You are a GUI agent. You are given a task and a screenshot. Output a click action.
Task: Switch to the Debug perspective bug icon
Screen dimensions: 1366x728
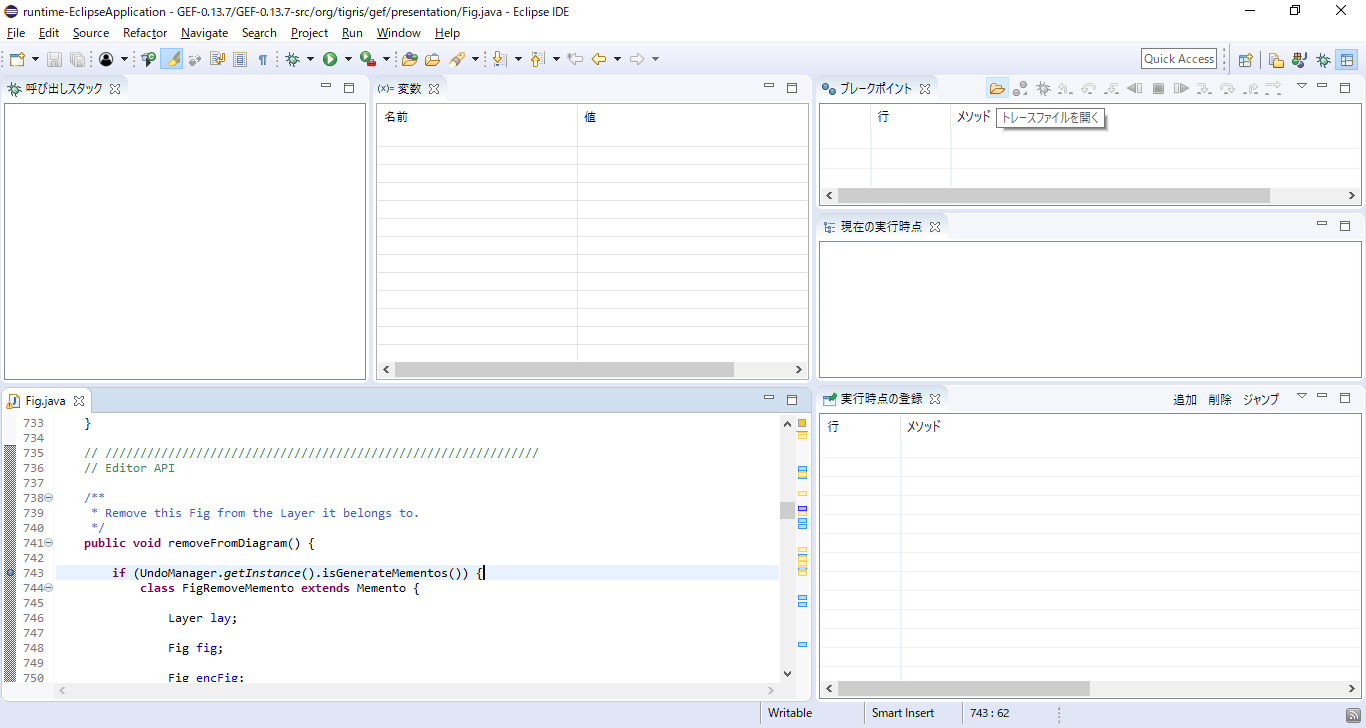point(1323,60)
